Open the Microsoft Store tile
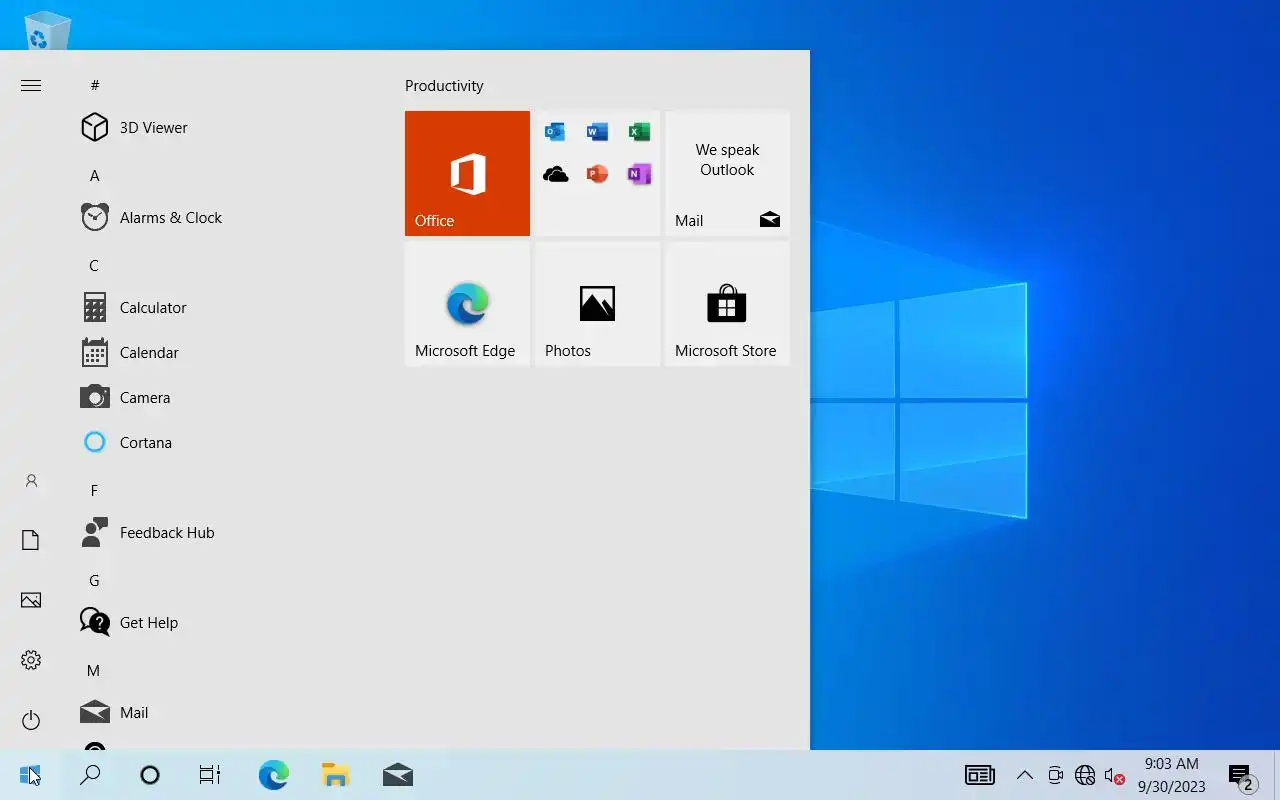The image size is (1280, 800). pos(727,303)
